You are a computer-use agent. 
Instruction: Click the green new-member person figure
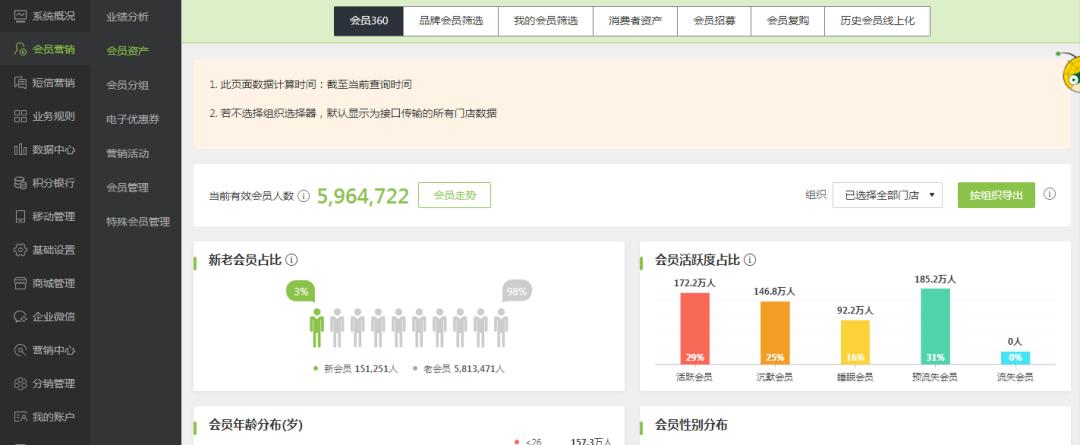(x=317, y=327)
